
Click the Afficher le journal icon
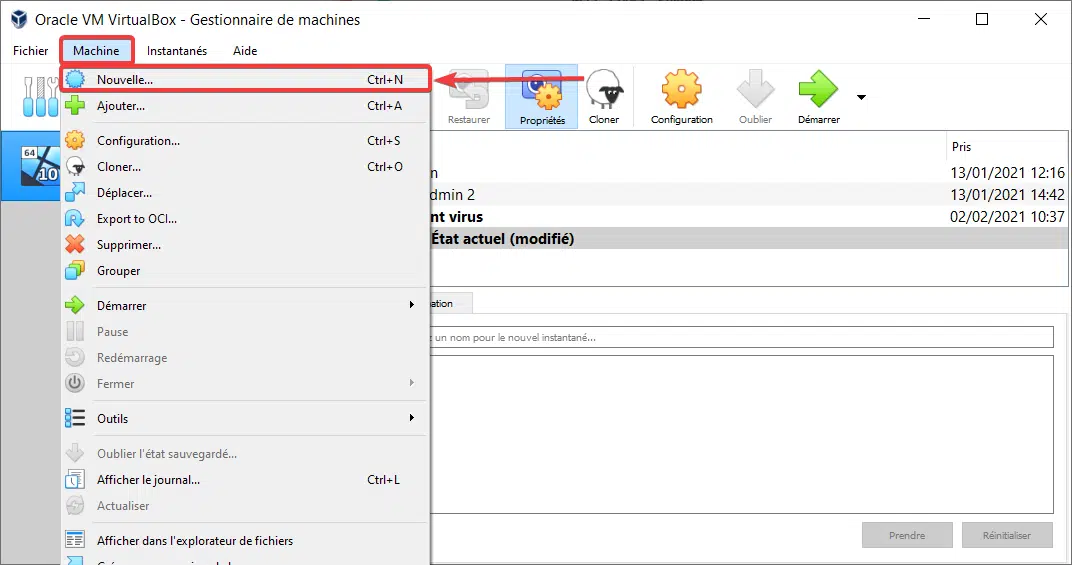[x=75, y=479]
